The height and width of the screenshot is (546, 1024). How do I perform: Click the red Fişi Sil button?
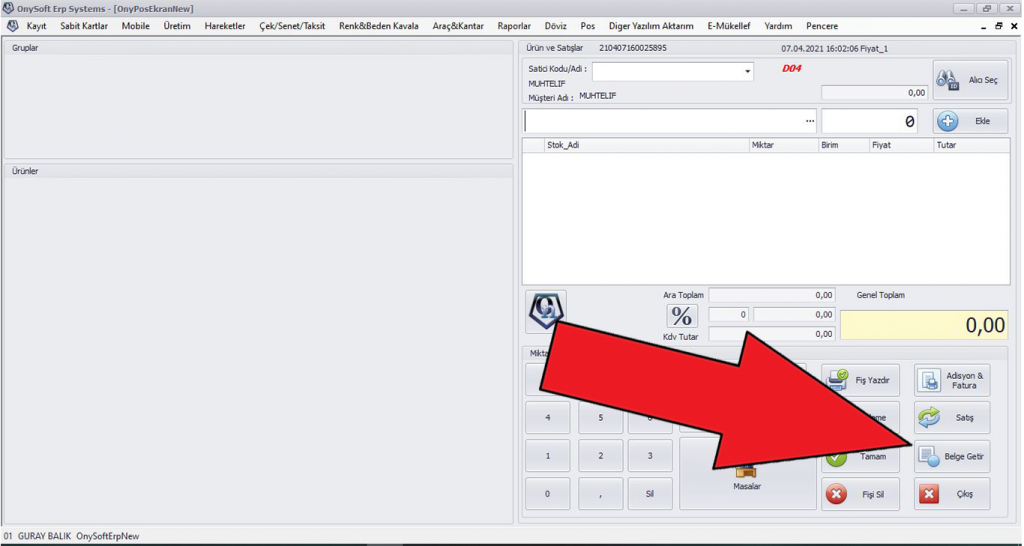click(x=860, y=494)
